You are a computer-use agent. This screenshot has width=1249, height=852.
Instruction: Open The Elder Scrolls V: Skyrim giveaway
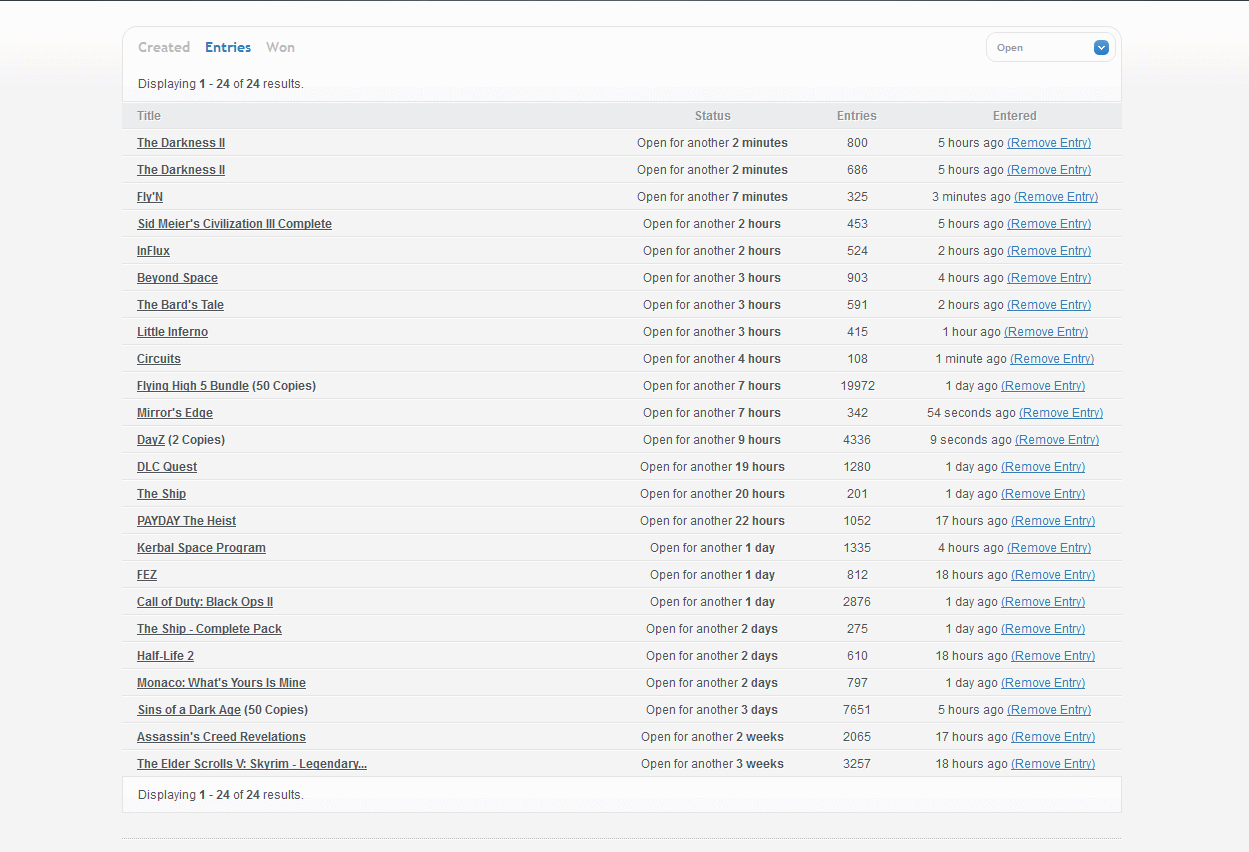coord(252,764)
